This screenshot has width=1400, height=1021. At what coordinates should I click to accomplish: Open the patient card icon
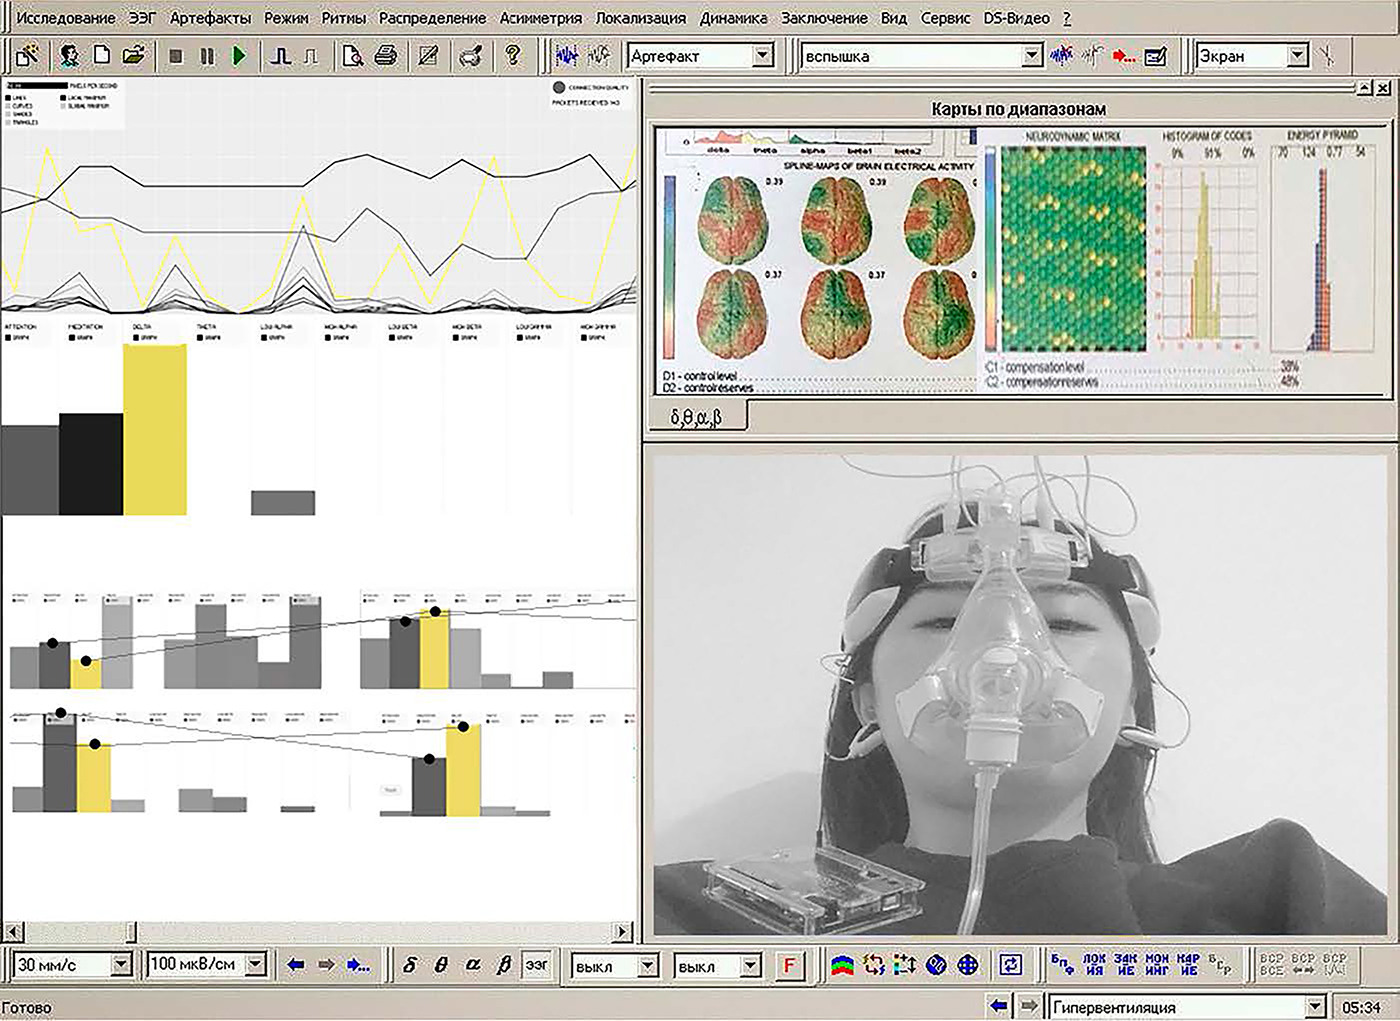click(69, 56)
